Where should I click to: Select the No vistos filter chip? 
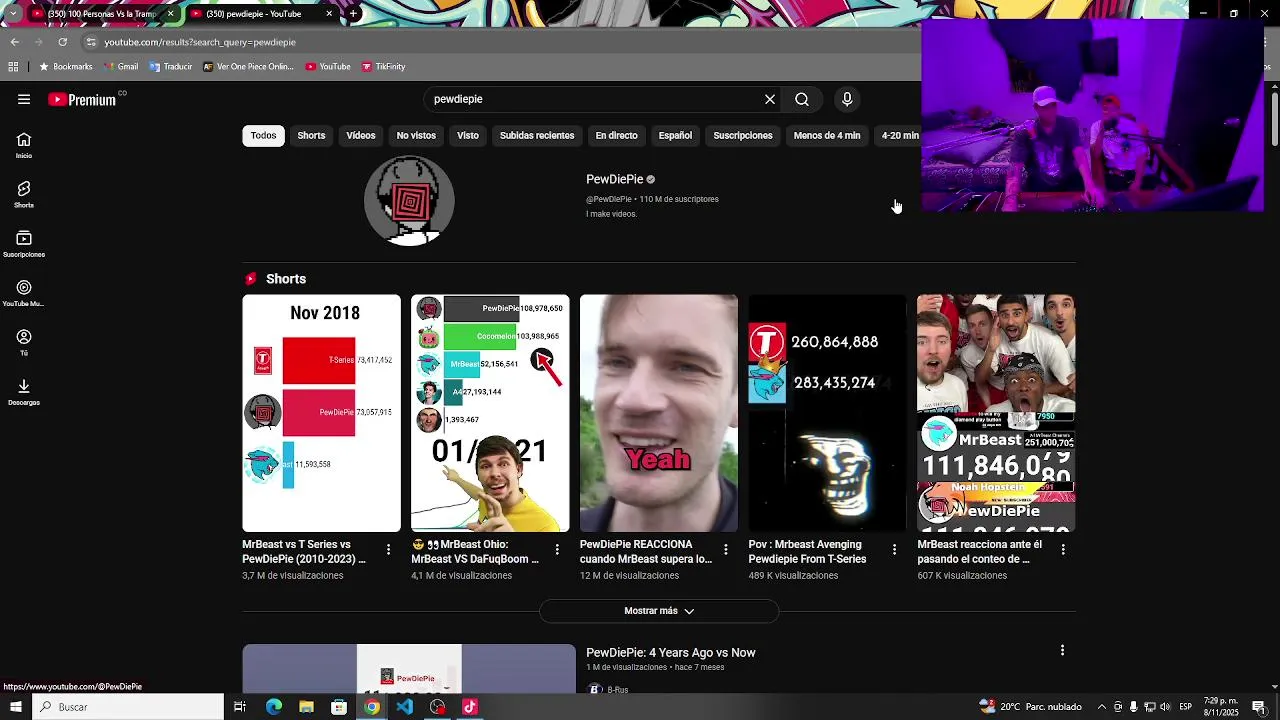[x=416, y=136]
